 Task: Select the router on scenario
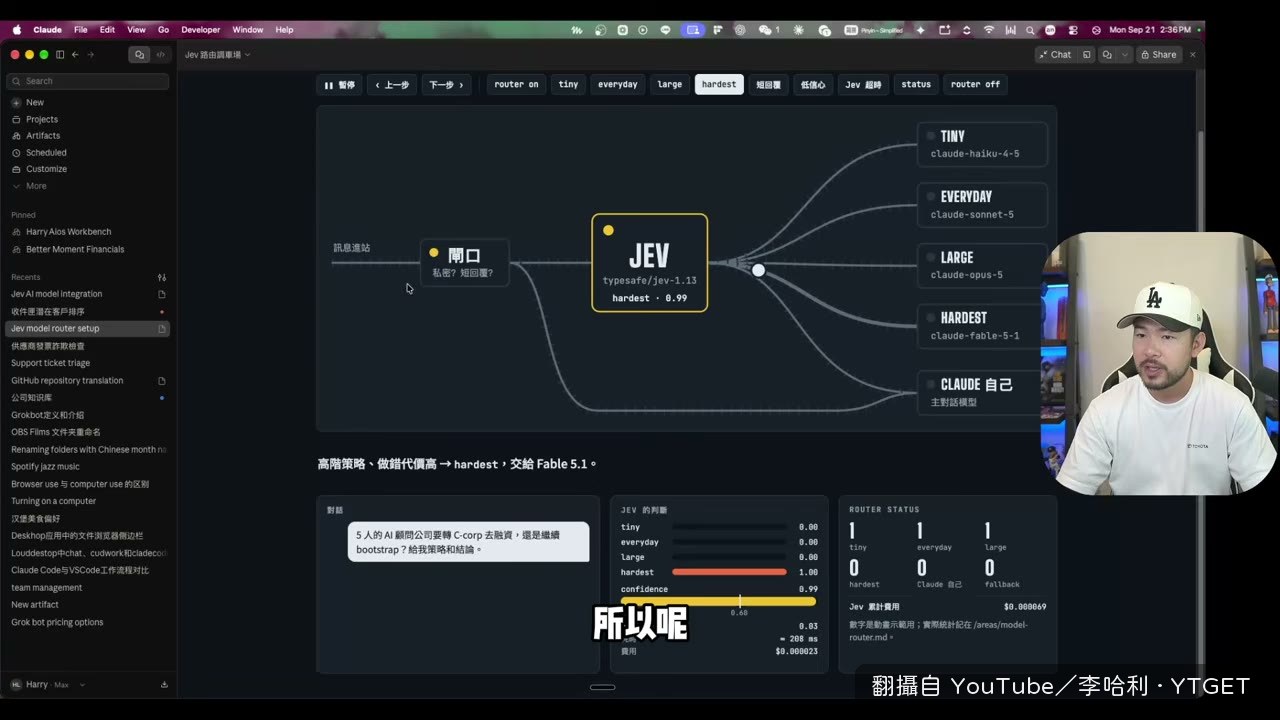516,85
